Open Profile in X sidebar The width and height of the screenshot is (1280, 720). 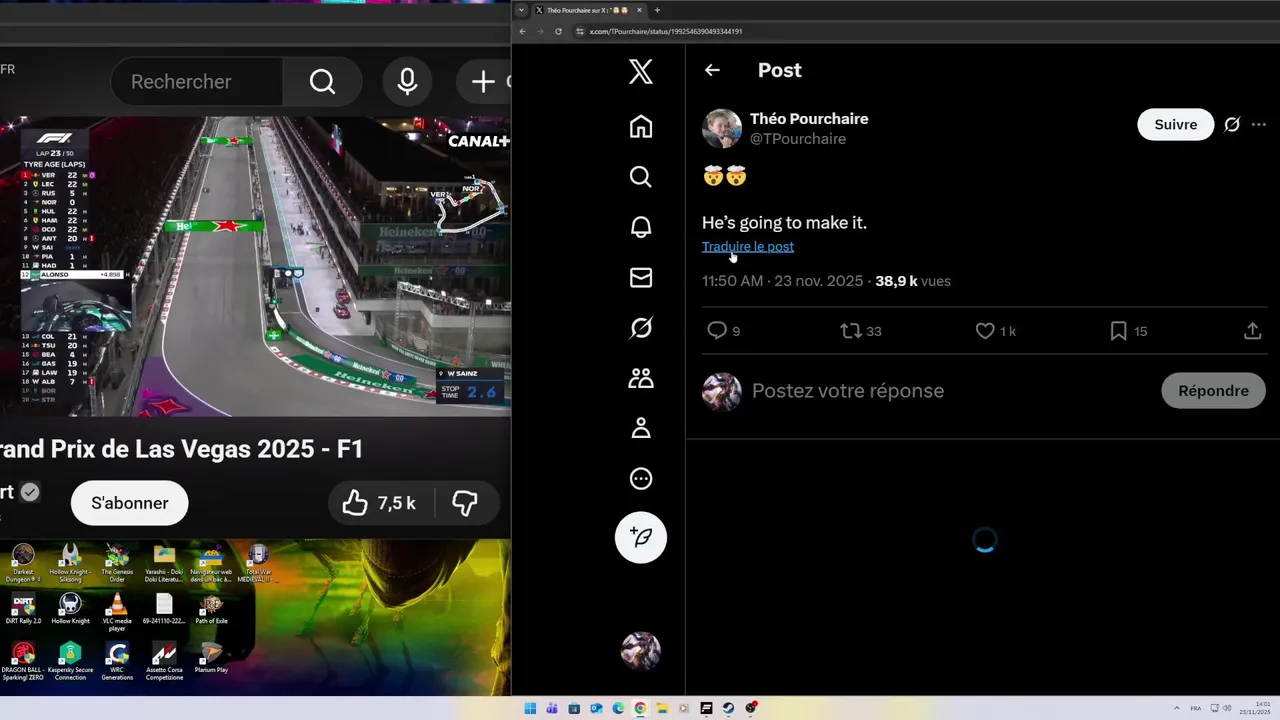(641, 428)
